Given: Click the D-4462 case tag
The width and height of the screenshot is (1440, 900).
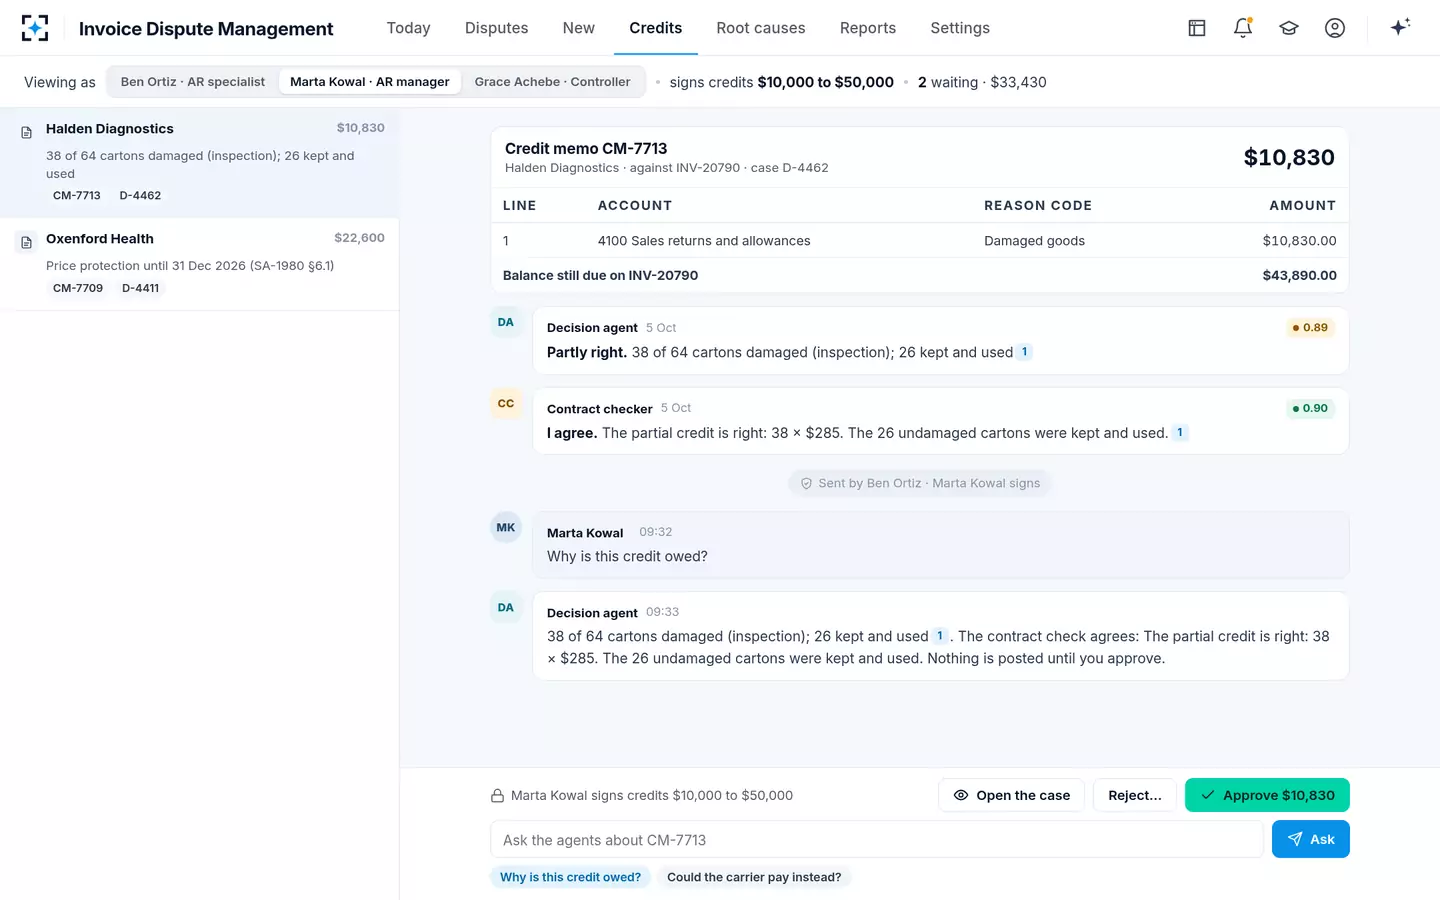Looking at the screenshot, I should [140, 195].
